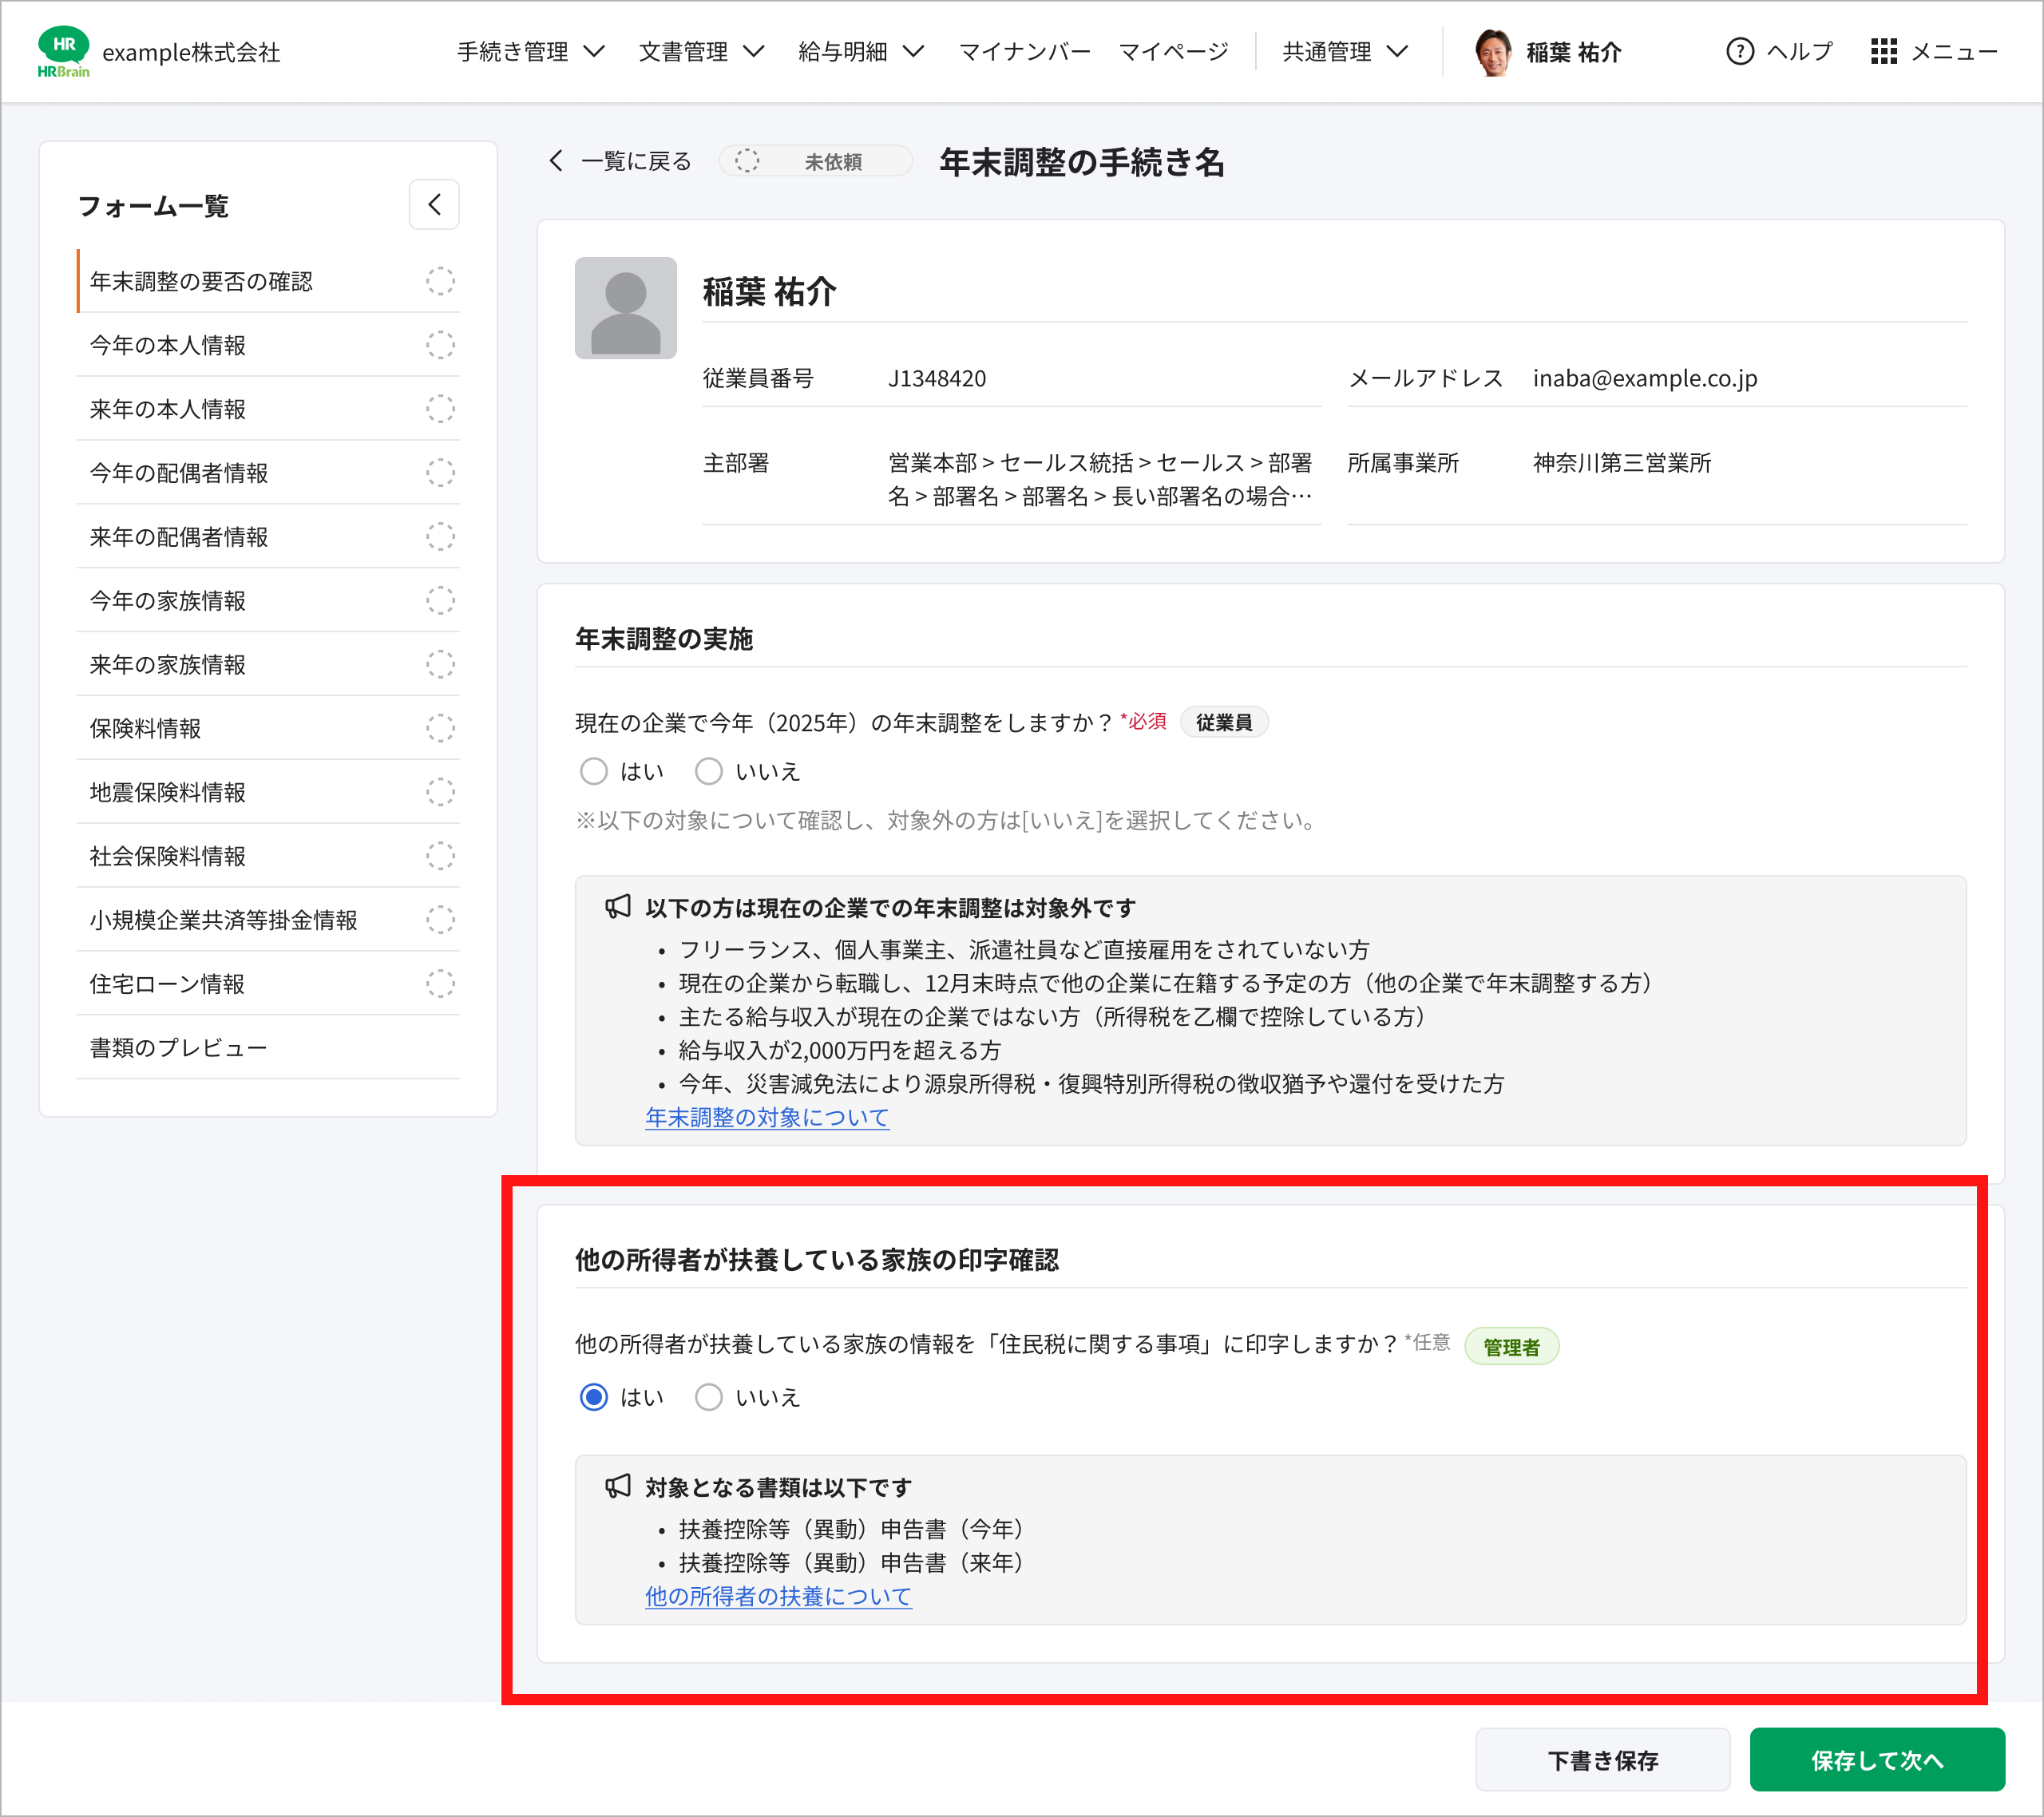Click the back arrow for 一覧に戻る
Viewport: 2044px width, 1817px height.
557,161
